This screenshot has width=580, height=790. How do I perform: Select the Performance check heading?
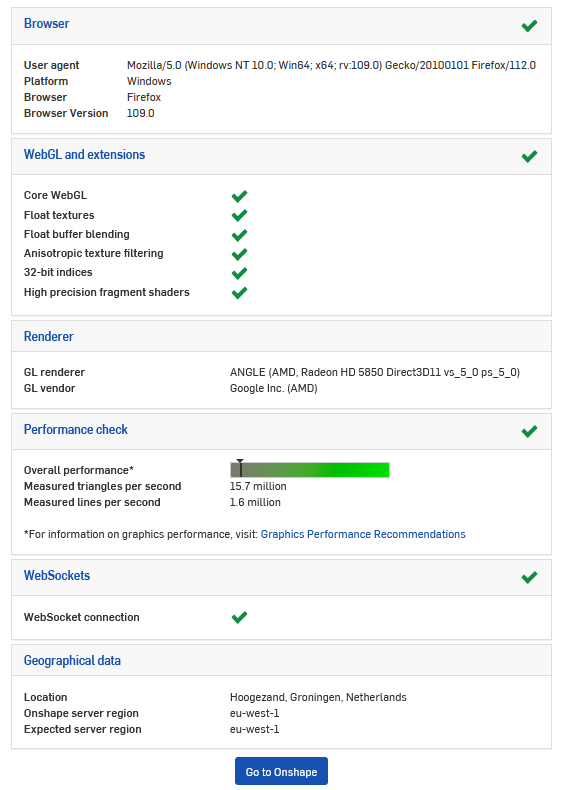76,429
